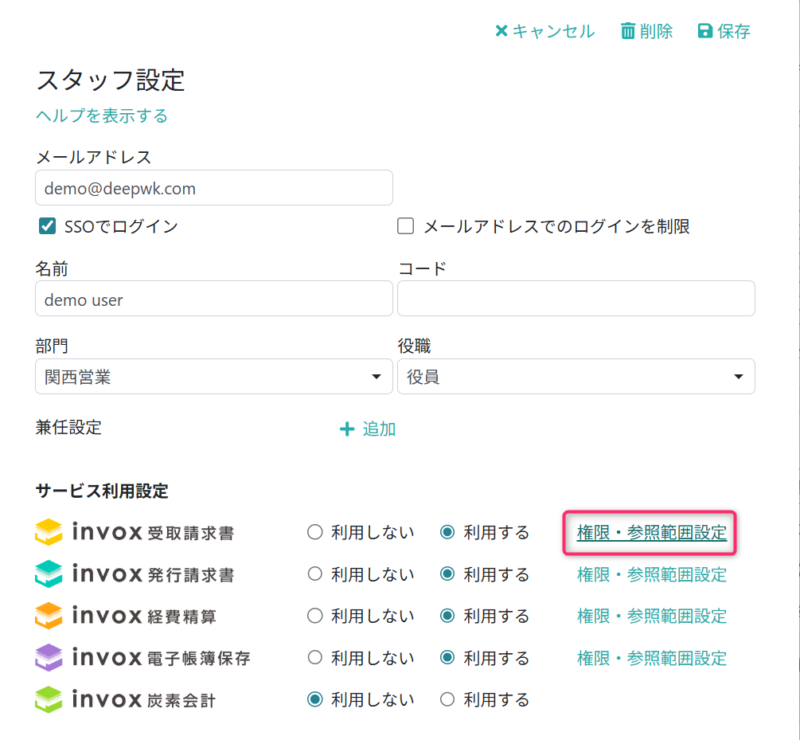
Task: Open the 部門 dropdown showing 関西営業
Action: [x=214, y=376]
